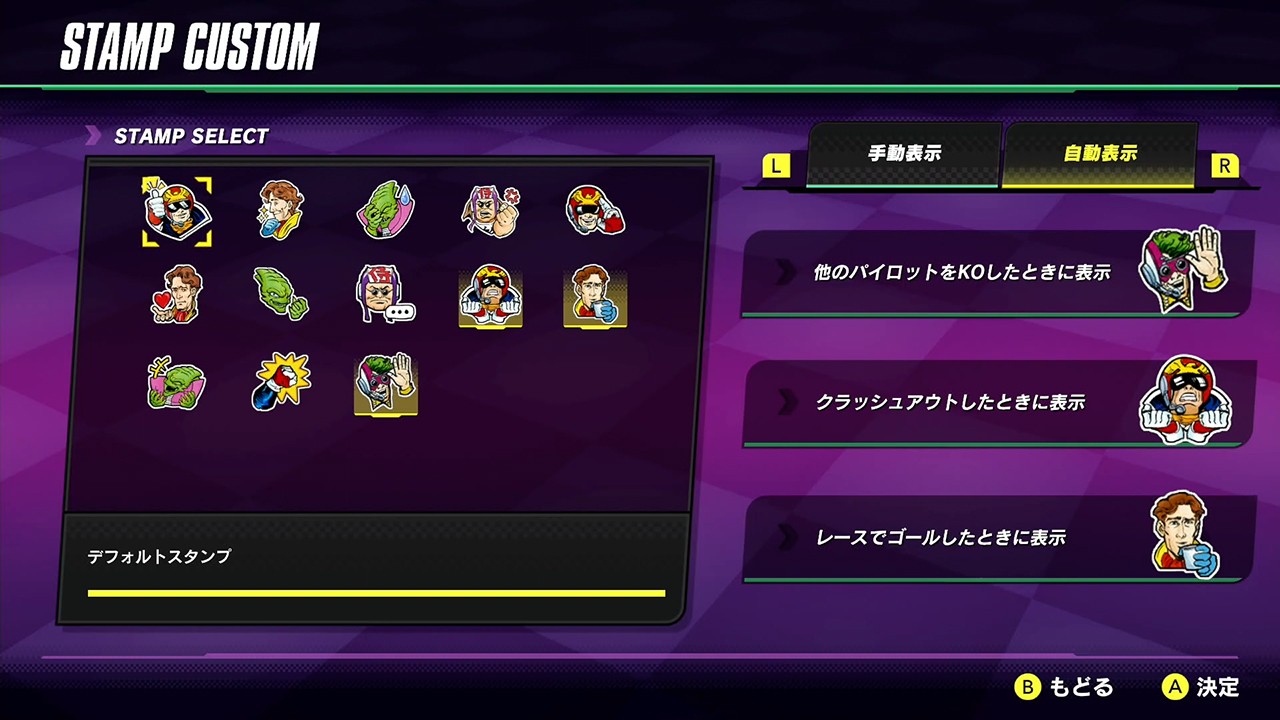Open the 他のパイロットをKOしたときに表示 slot

pos(997,272)
